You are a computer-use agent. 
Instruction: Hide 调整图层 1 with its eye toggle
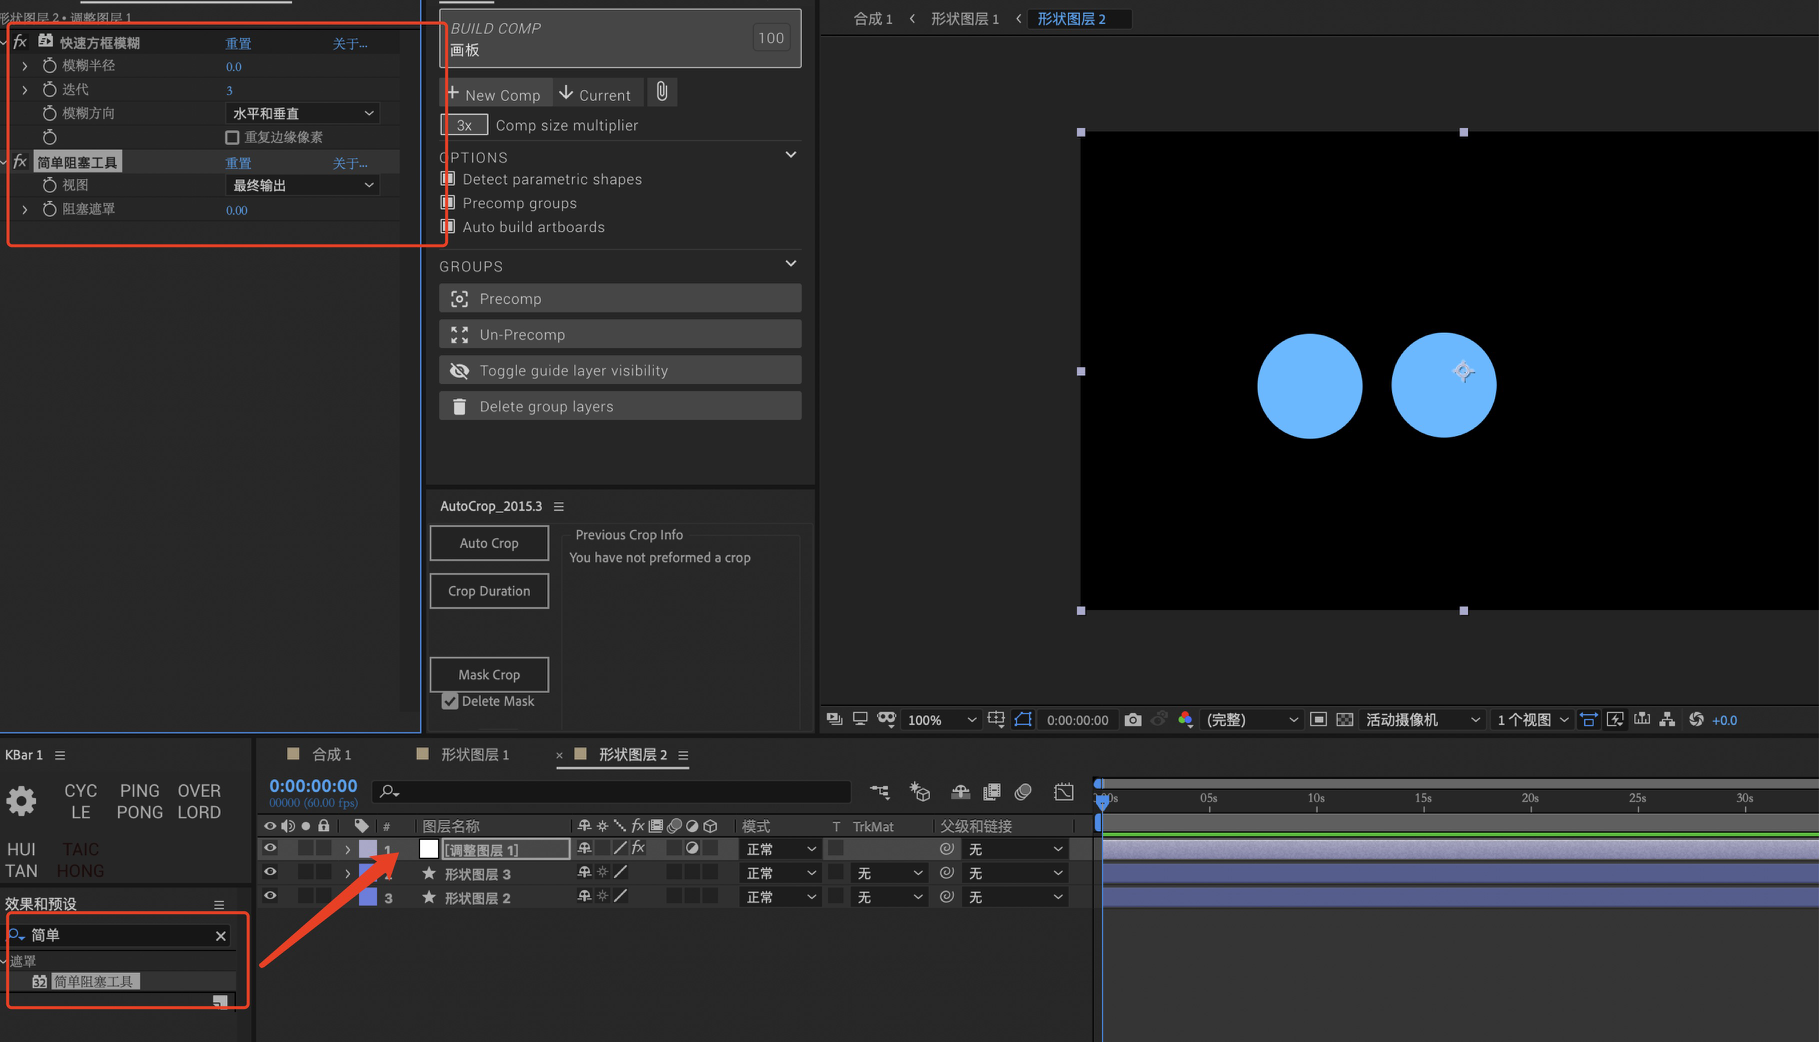[270, 849]
